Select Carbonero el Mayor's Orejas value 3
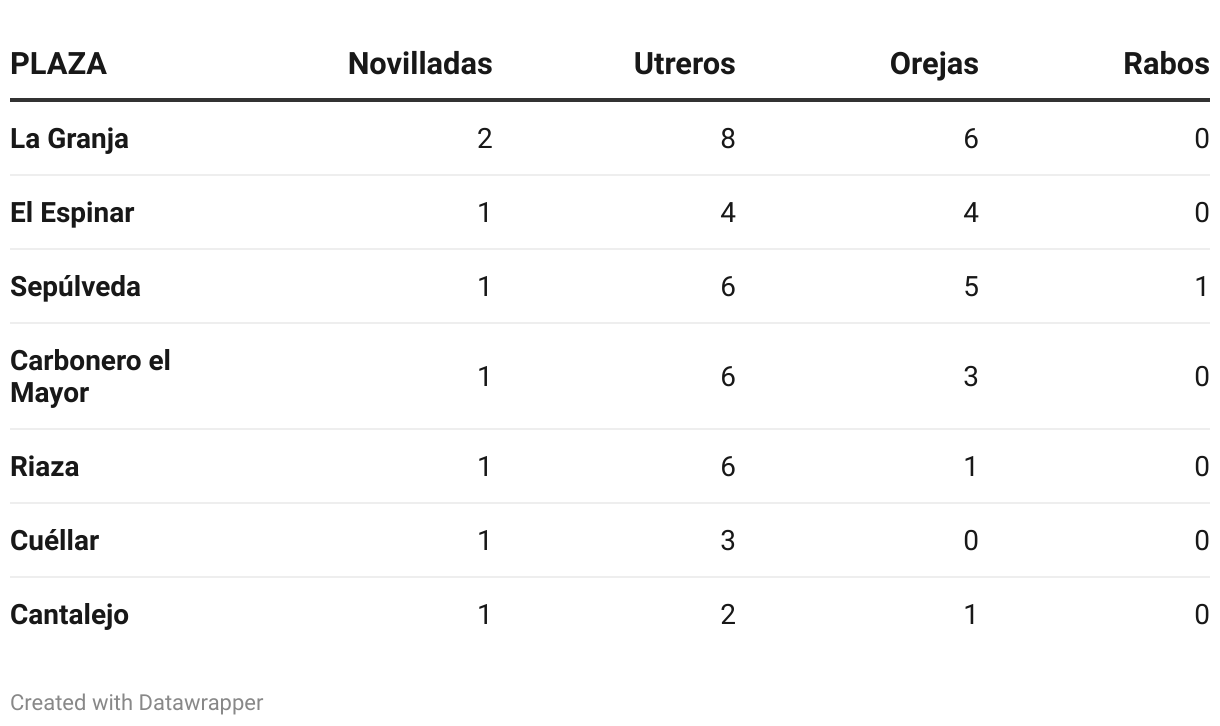The width and height of the screenshot is (1220, 726). coord(970,376)
